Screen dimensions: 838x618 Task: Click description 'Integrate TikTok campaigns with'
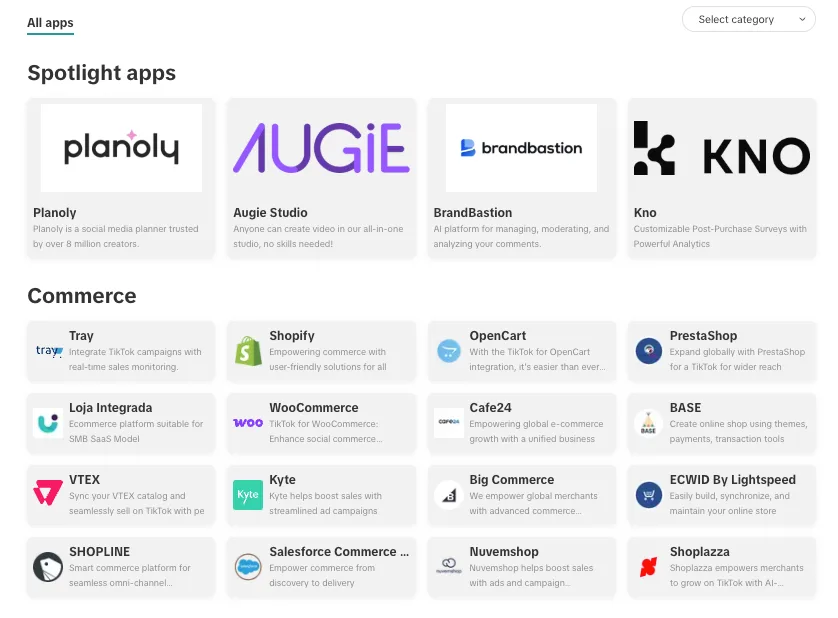pos(135,352)
